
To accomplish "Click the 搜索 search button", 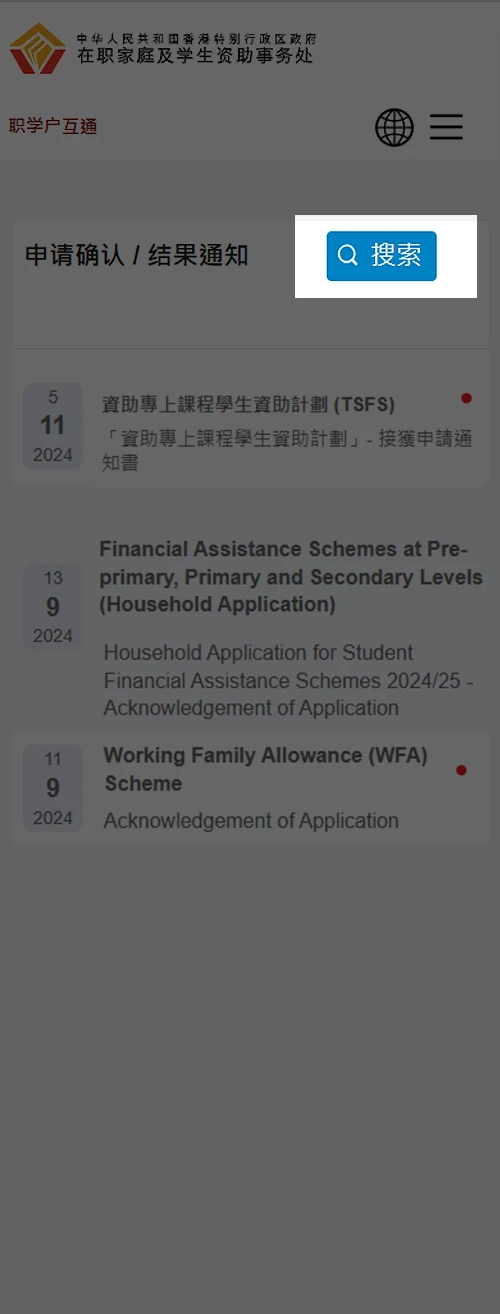I will coord(381,255).
